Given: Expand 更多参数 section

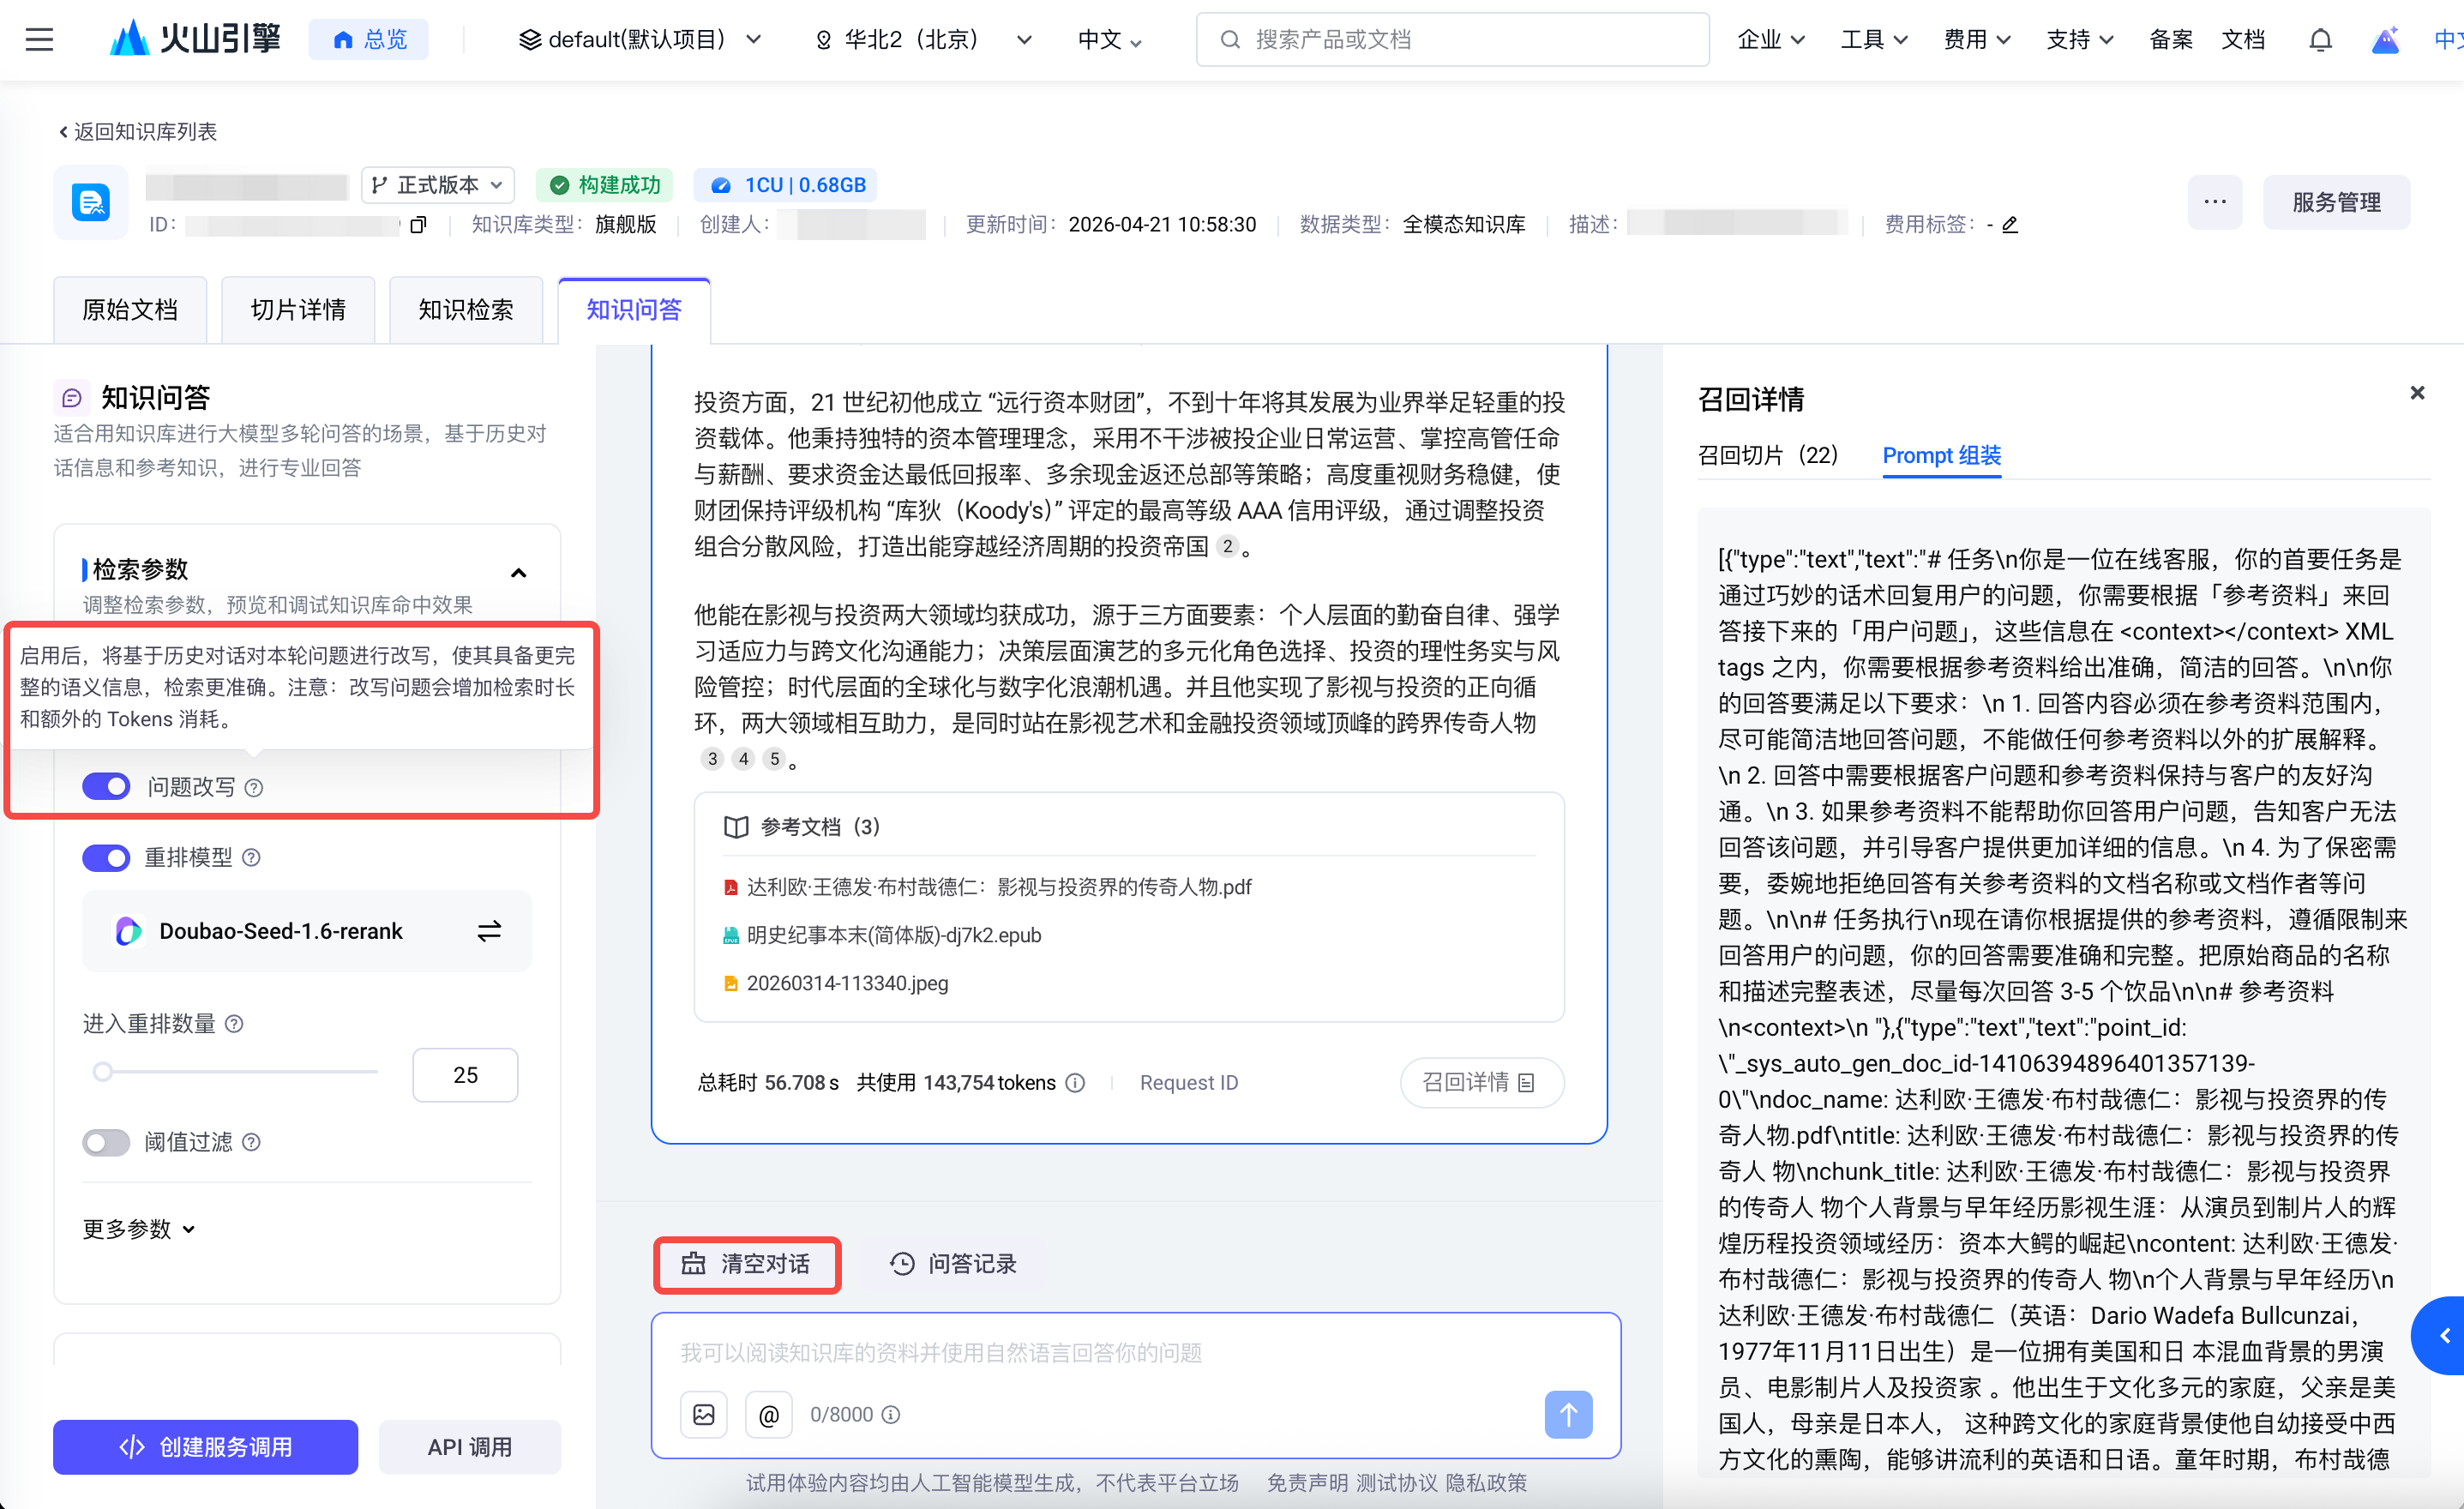Looking at the screenshot, I should click(x=138, y=1229).
